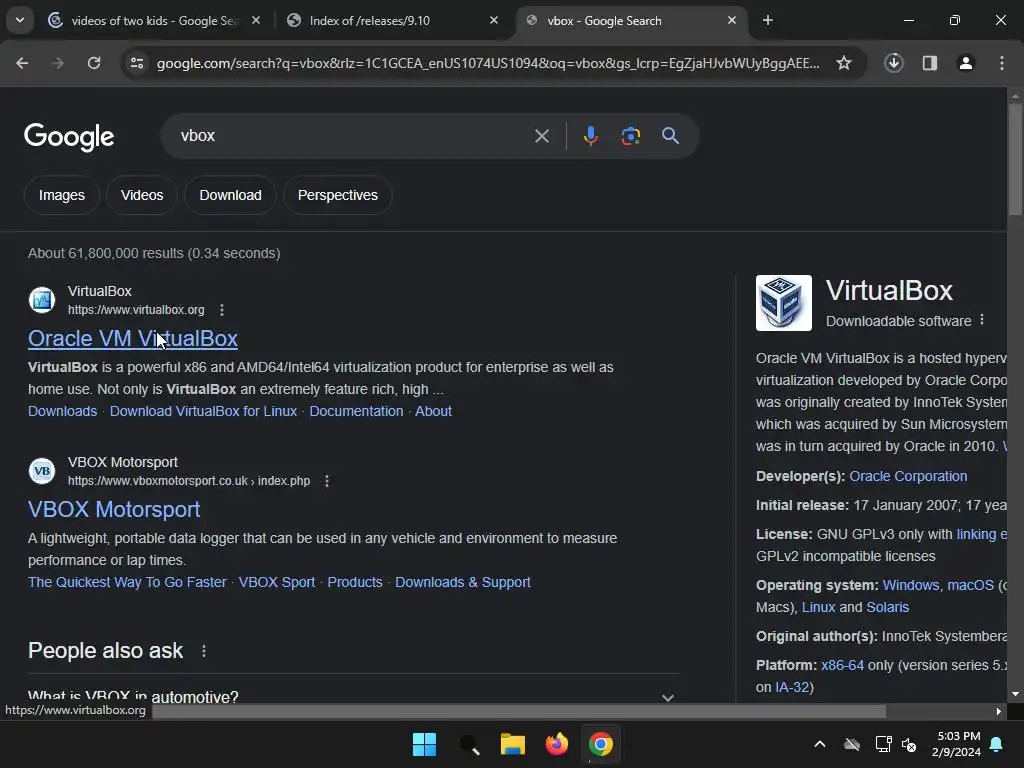1024x768 pixels.
Task: Click the VirtualBox site favicon
Action: (42, 300)
